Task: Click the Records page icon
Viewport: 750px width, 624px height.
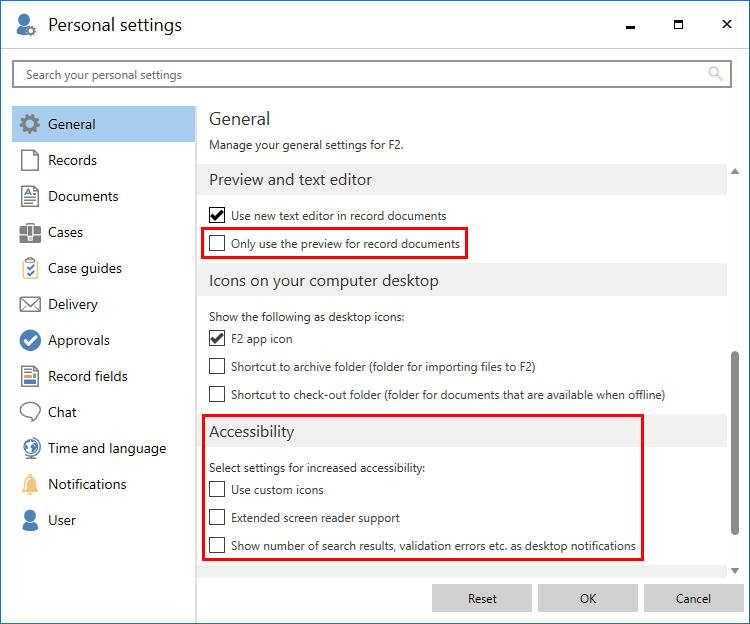Action: [30, 160]
